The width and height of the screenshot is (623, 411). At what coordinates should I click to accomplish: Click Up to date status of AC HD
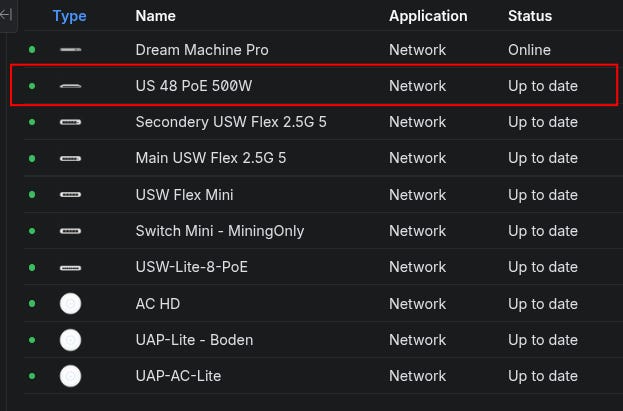tap(543, 304)
